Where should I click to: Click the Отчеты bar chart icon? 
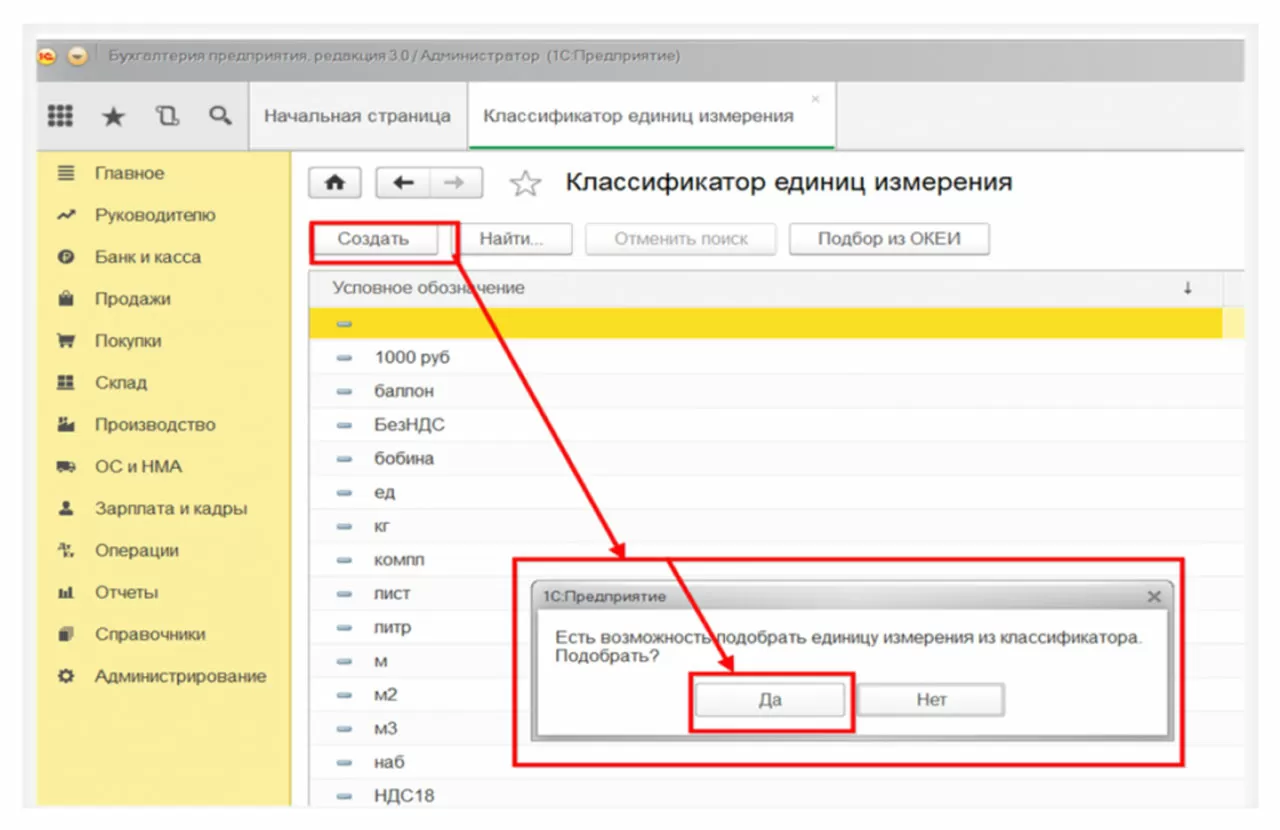pos(67,592)
